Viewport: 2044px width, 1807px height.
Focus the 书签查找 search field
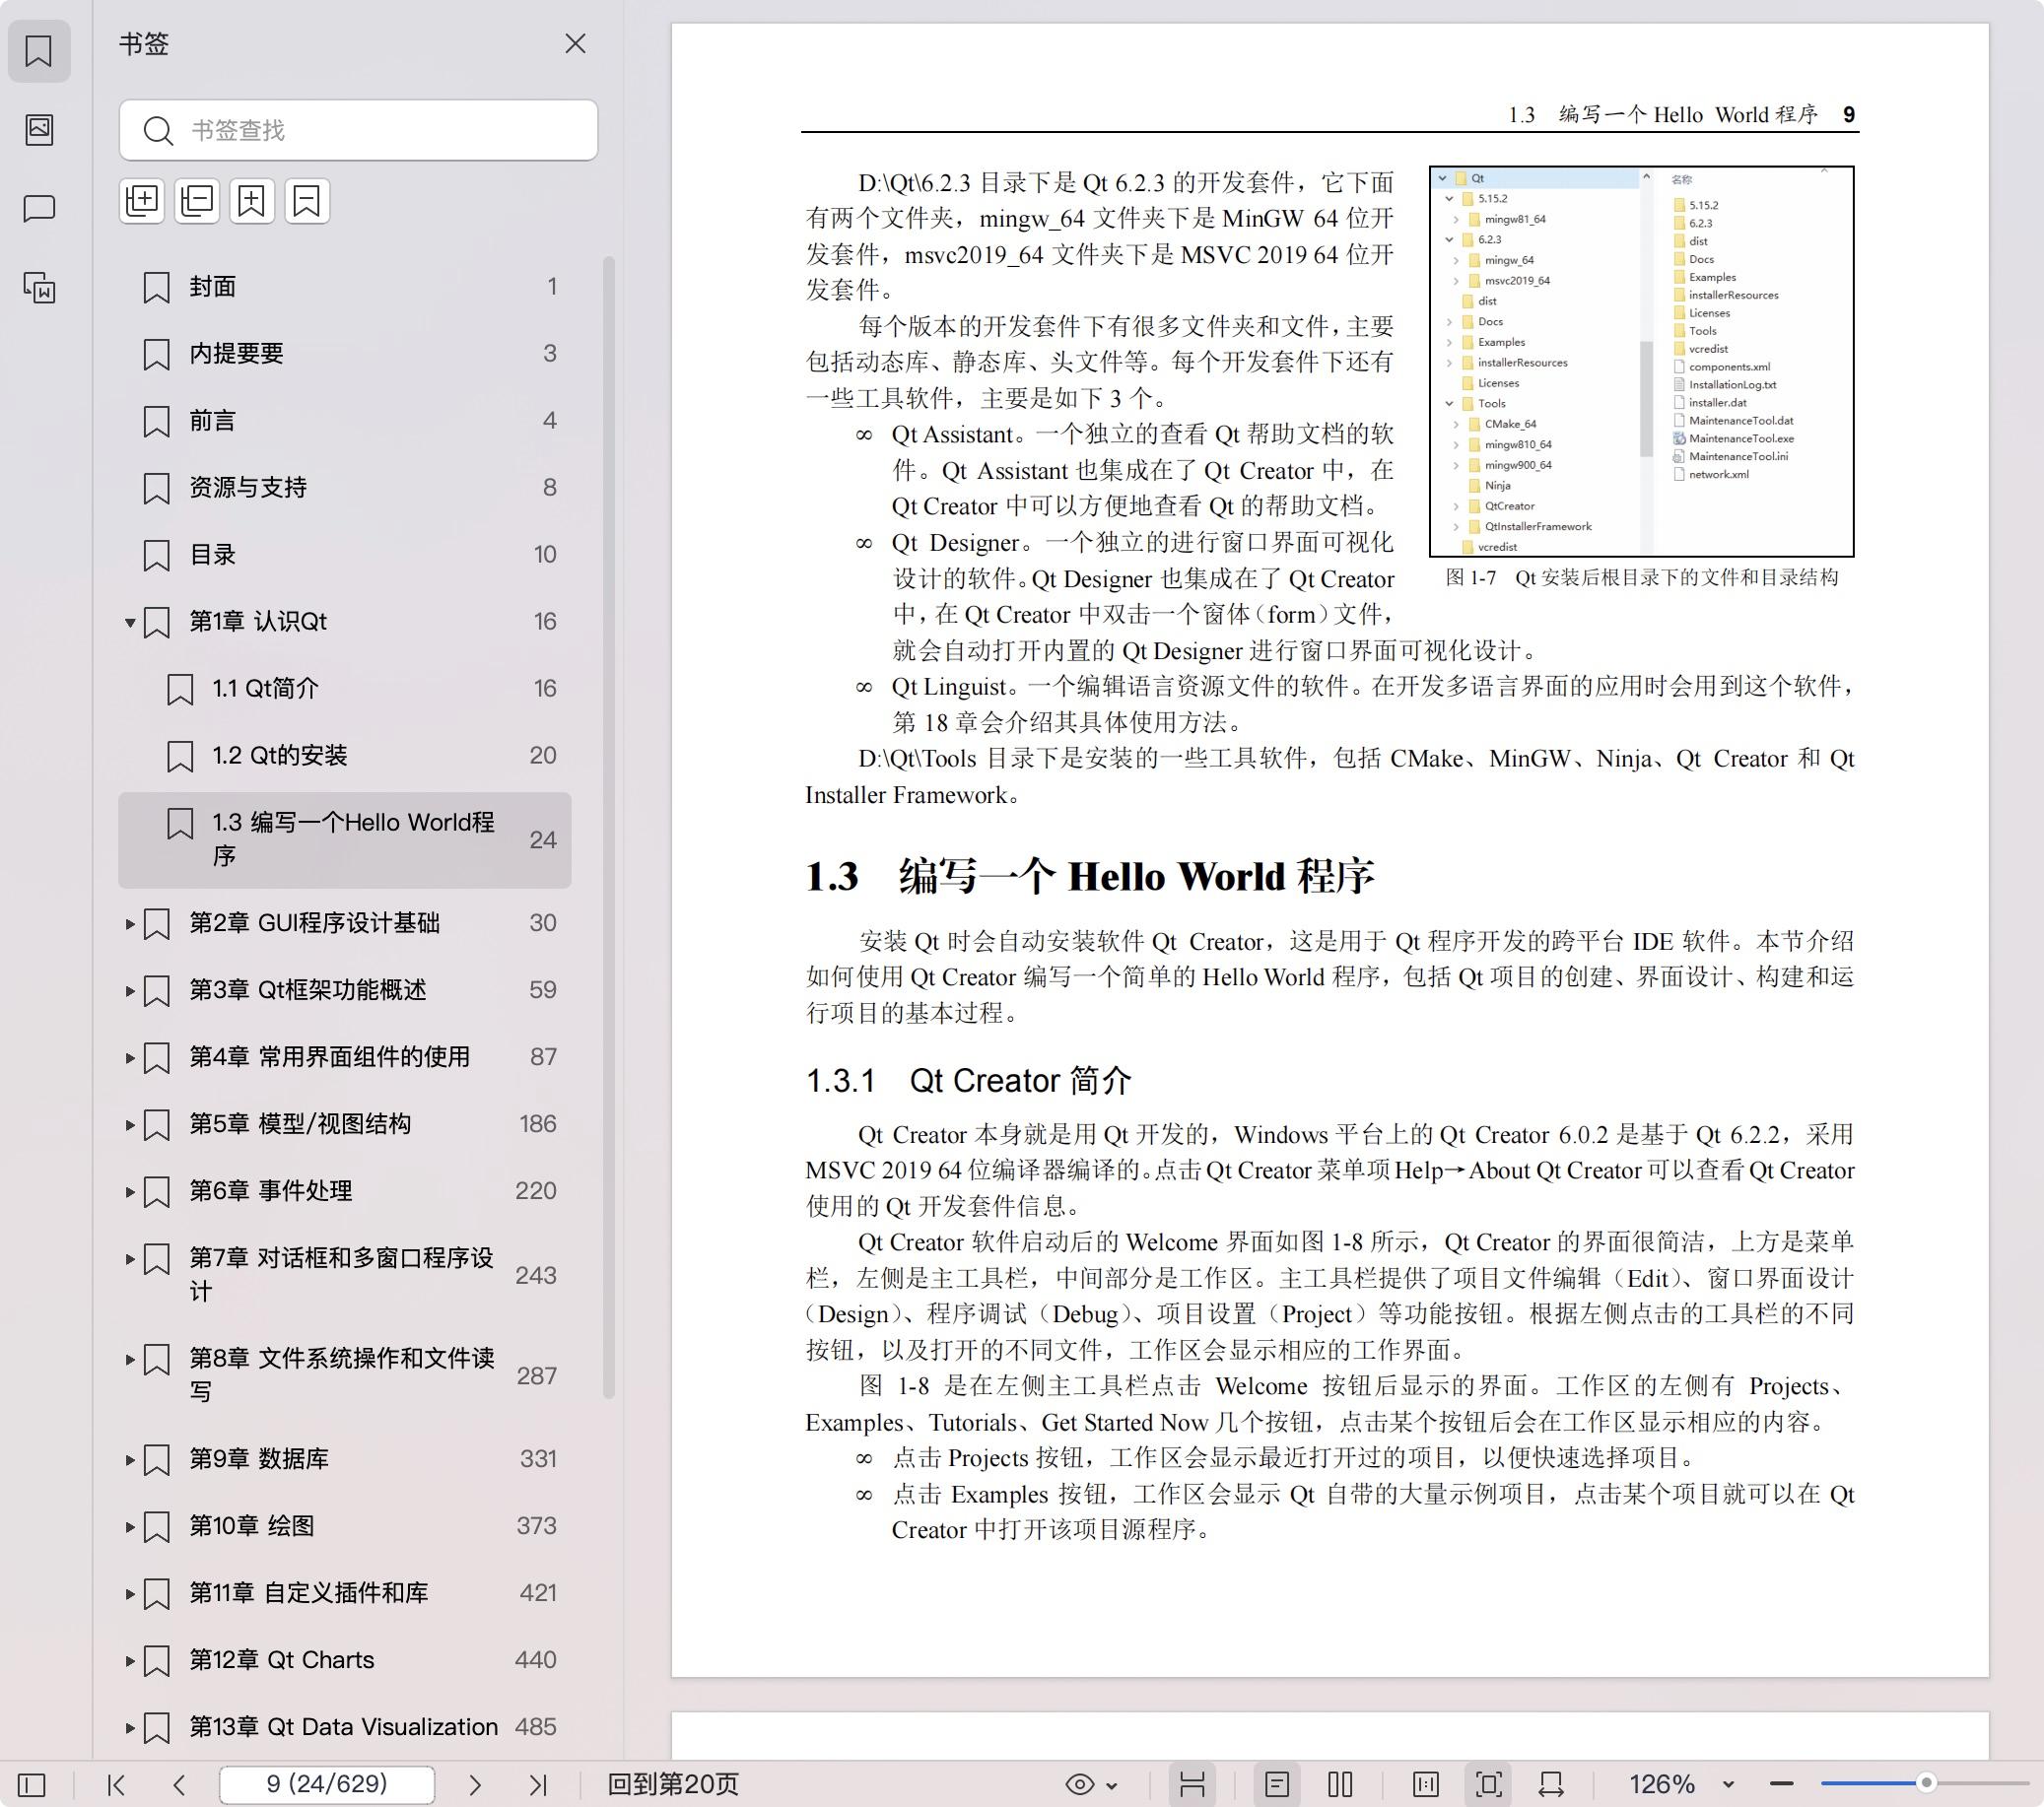coord(358,130)
